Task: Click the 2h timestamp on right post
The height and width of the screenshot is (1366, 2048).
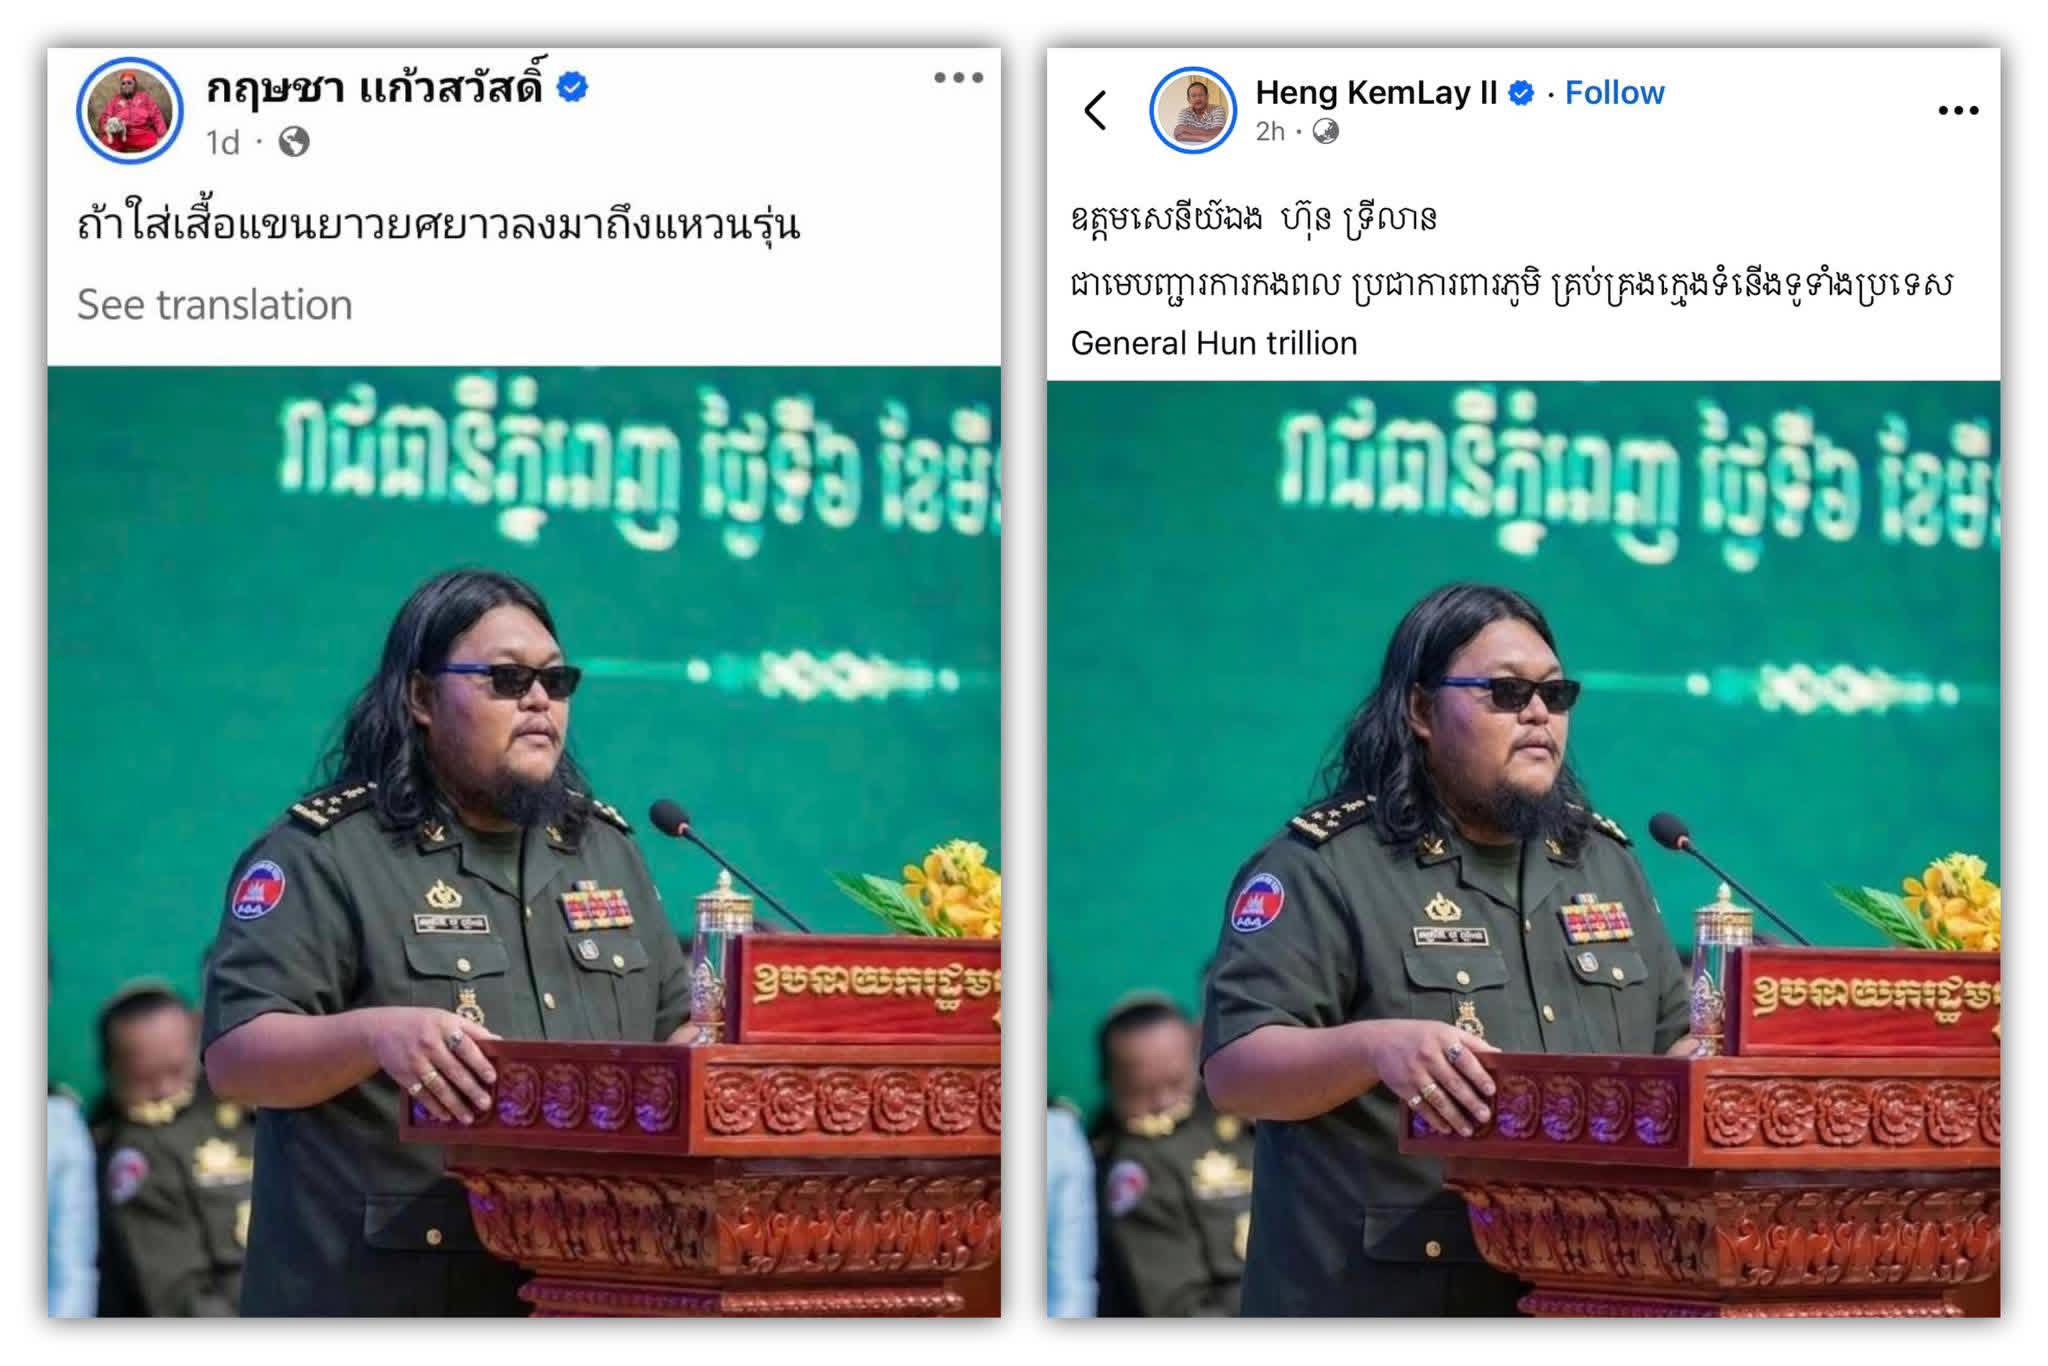Action: (1270, 131)
